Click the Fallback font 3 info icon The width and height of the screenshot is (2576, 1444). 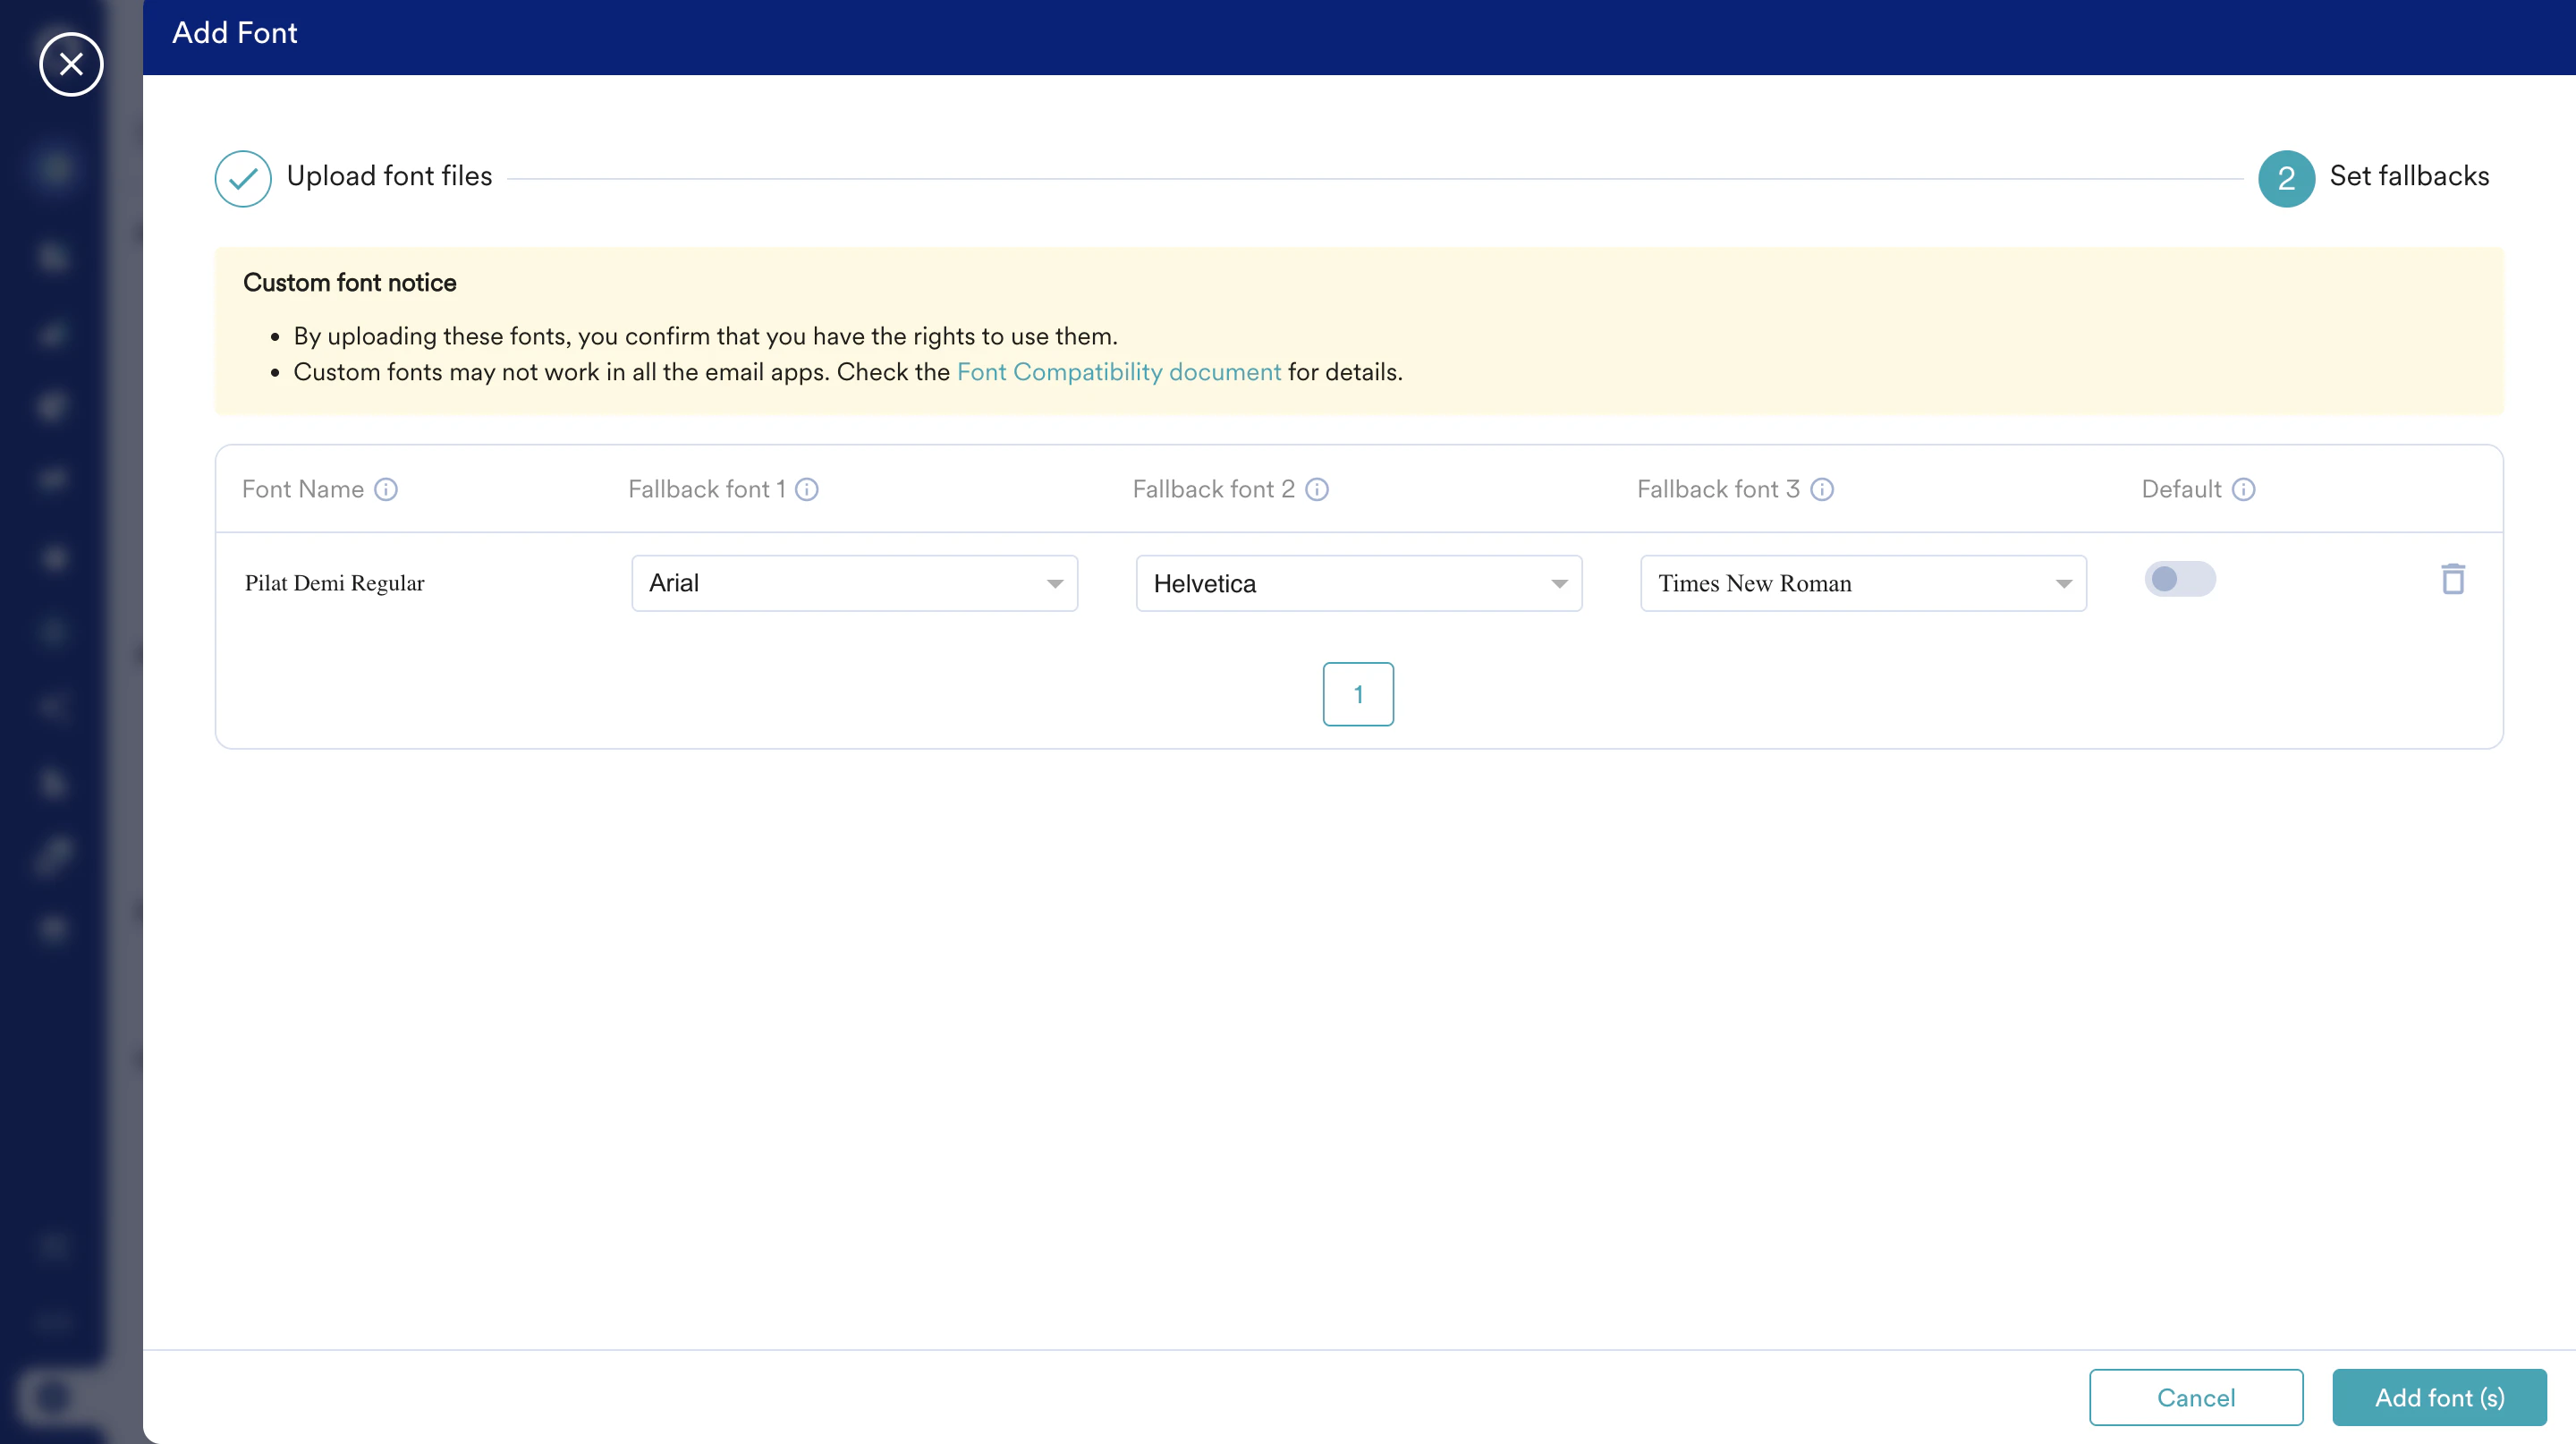click(x=1822, y=489)
